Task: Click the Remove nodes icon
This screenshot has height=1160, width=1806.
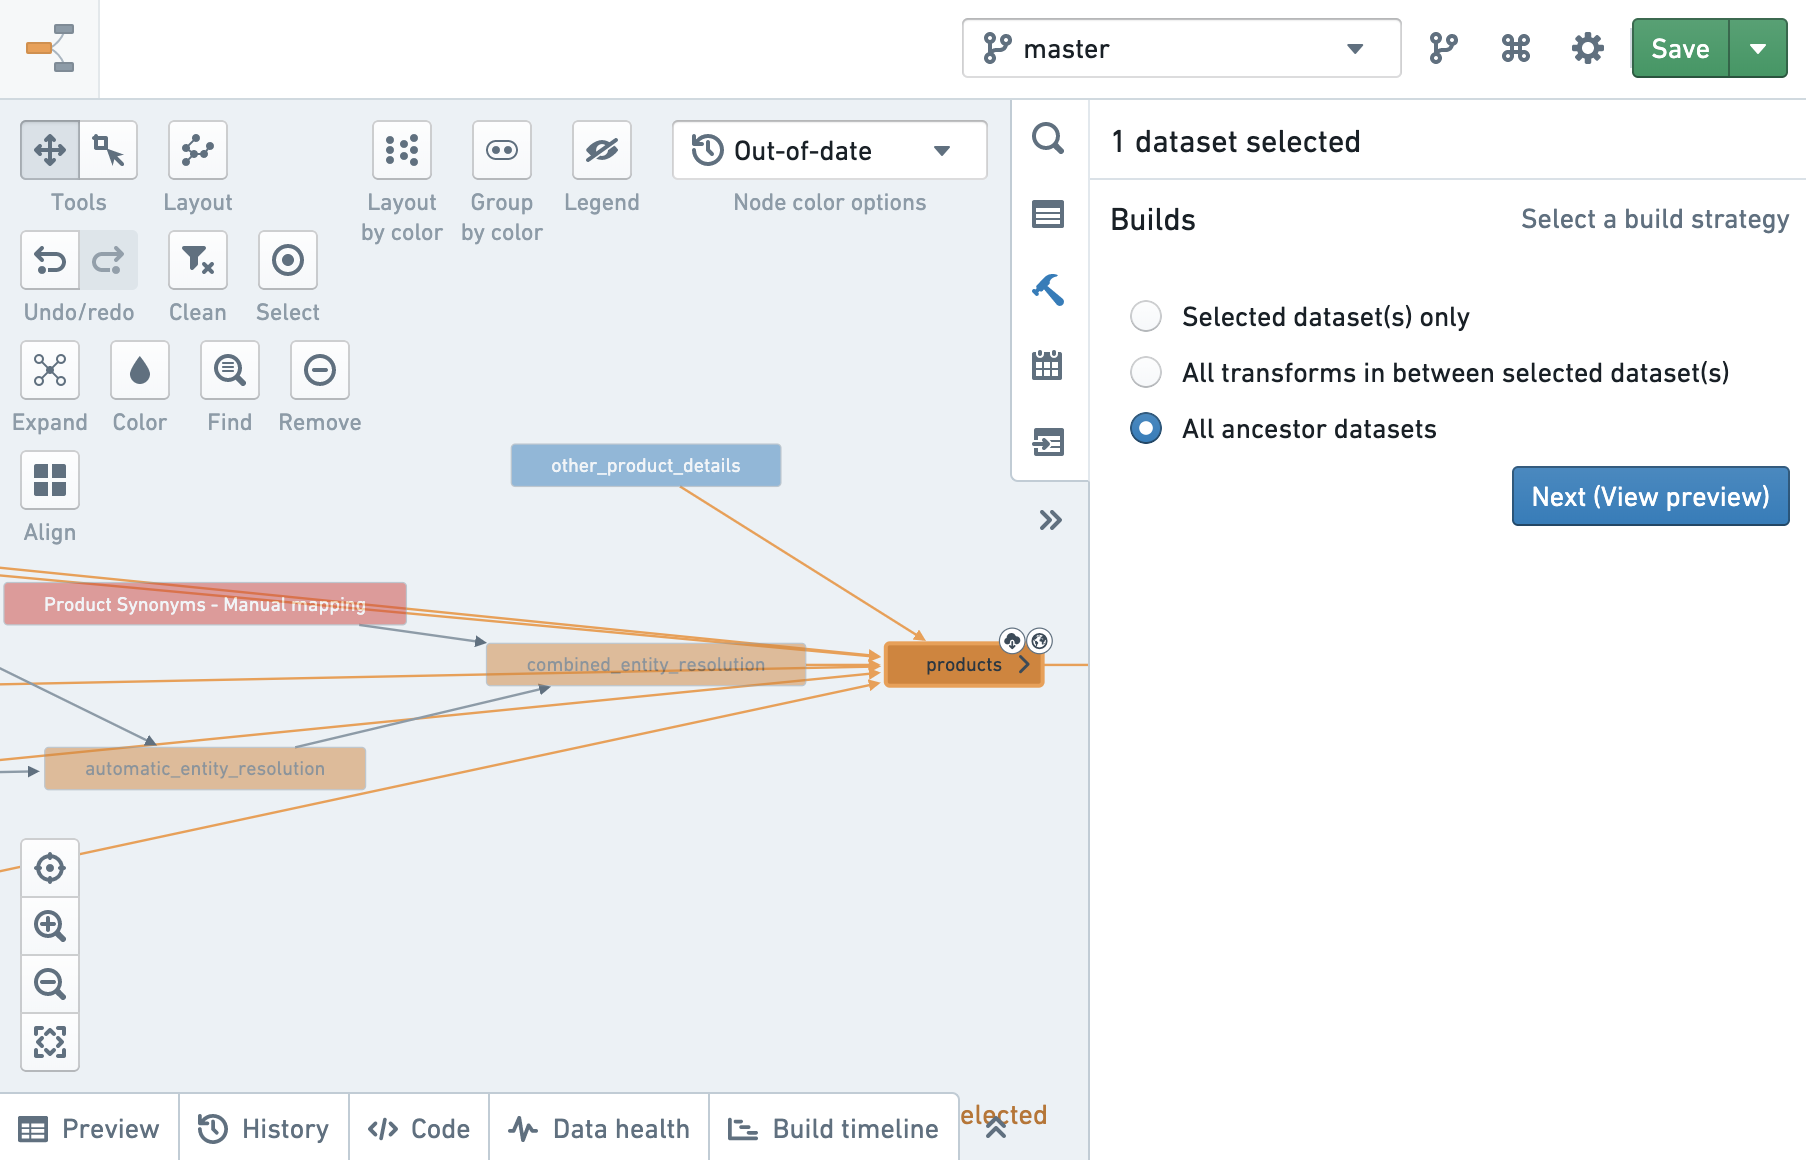Action: coord(320,370)
